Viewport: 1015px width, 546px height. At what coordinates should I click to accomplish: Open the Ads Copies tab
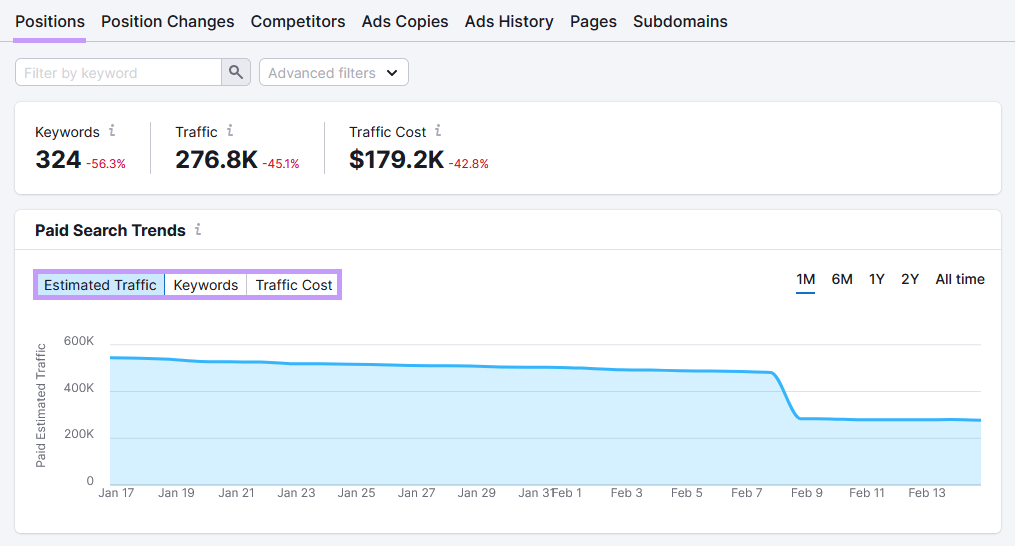(x=405, y=21)
